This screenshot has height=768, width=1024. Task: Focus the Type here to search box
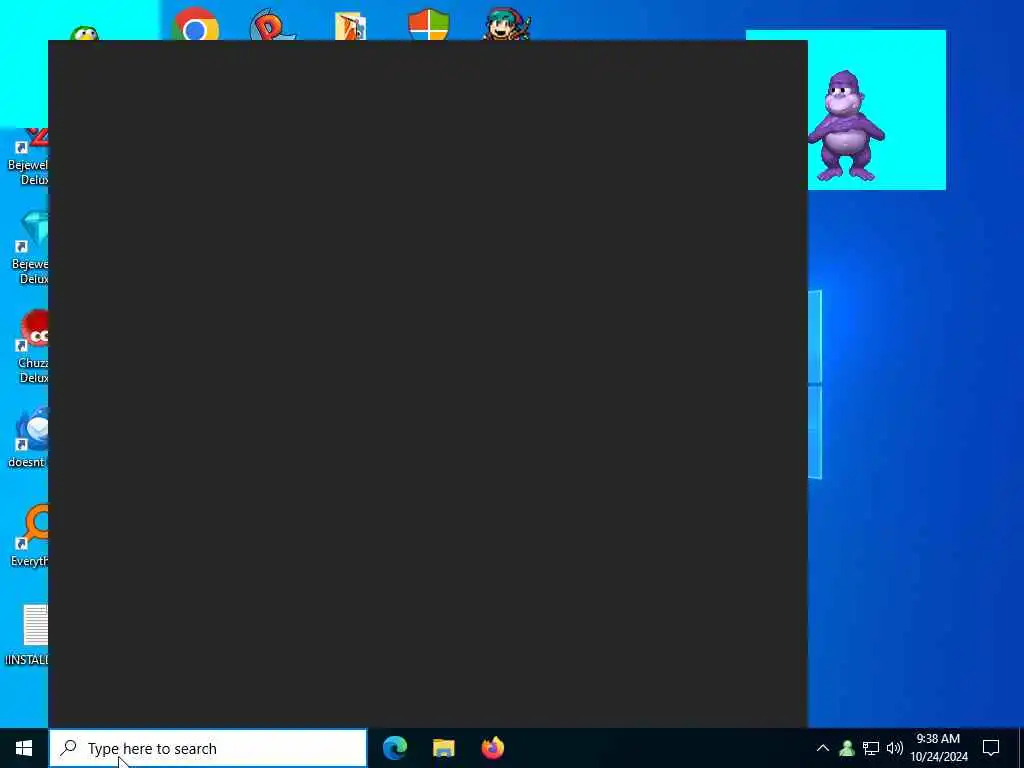pos(208,748)
